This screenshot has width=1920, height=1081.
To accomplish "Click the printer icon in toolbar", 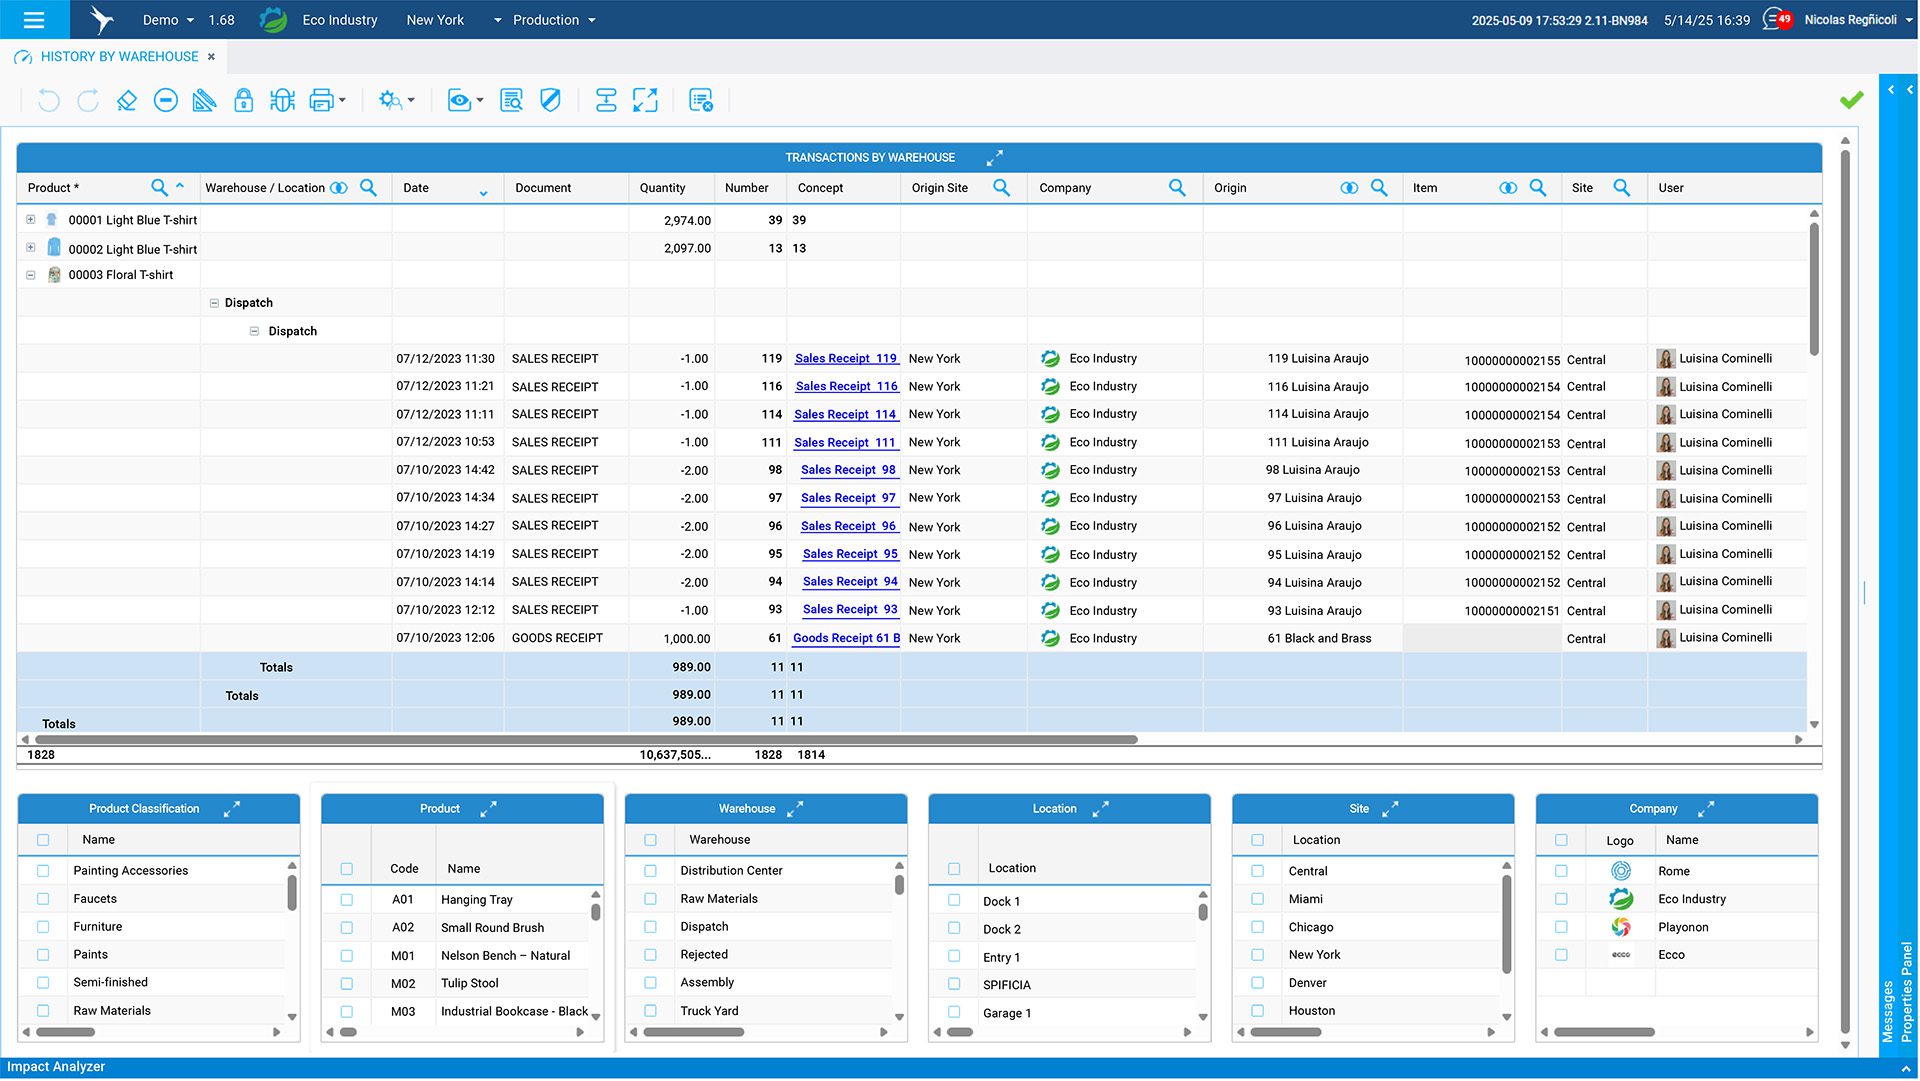I will 321,101.
